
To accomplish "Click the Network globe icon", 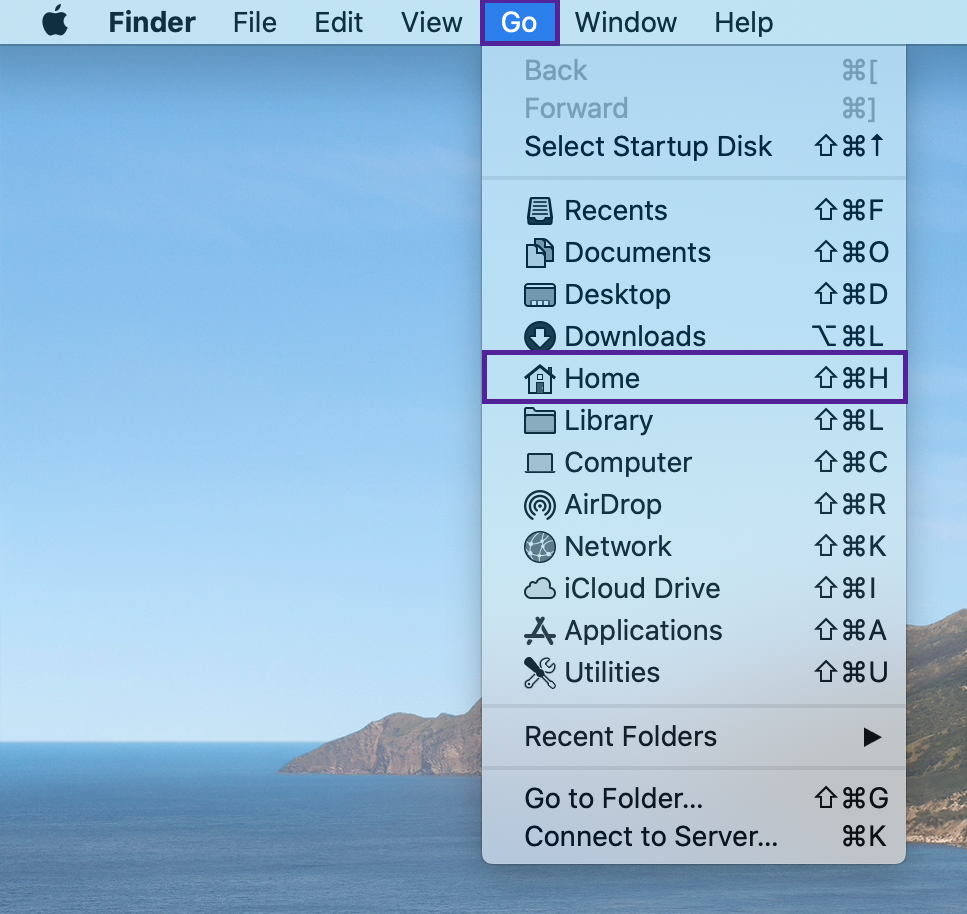I will [x=540, y=546].
